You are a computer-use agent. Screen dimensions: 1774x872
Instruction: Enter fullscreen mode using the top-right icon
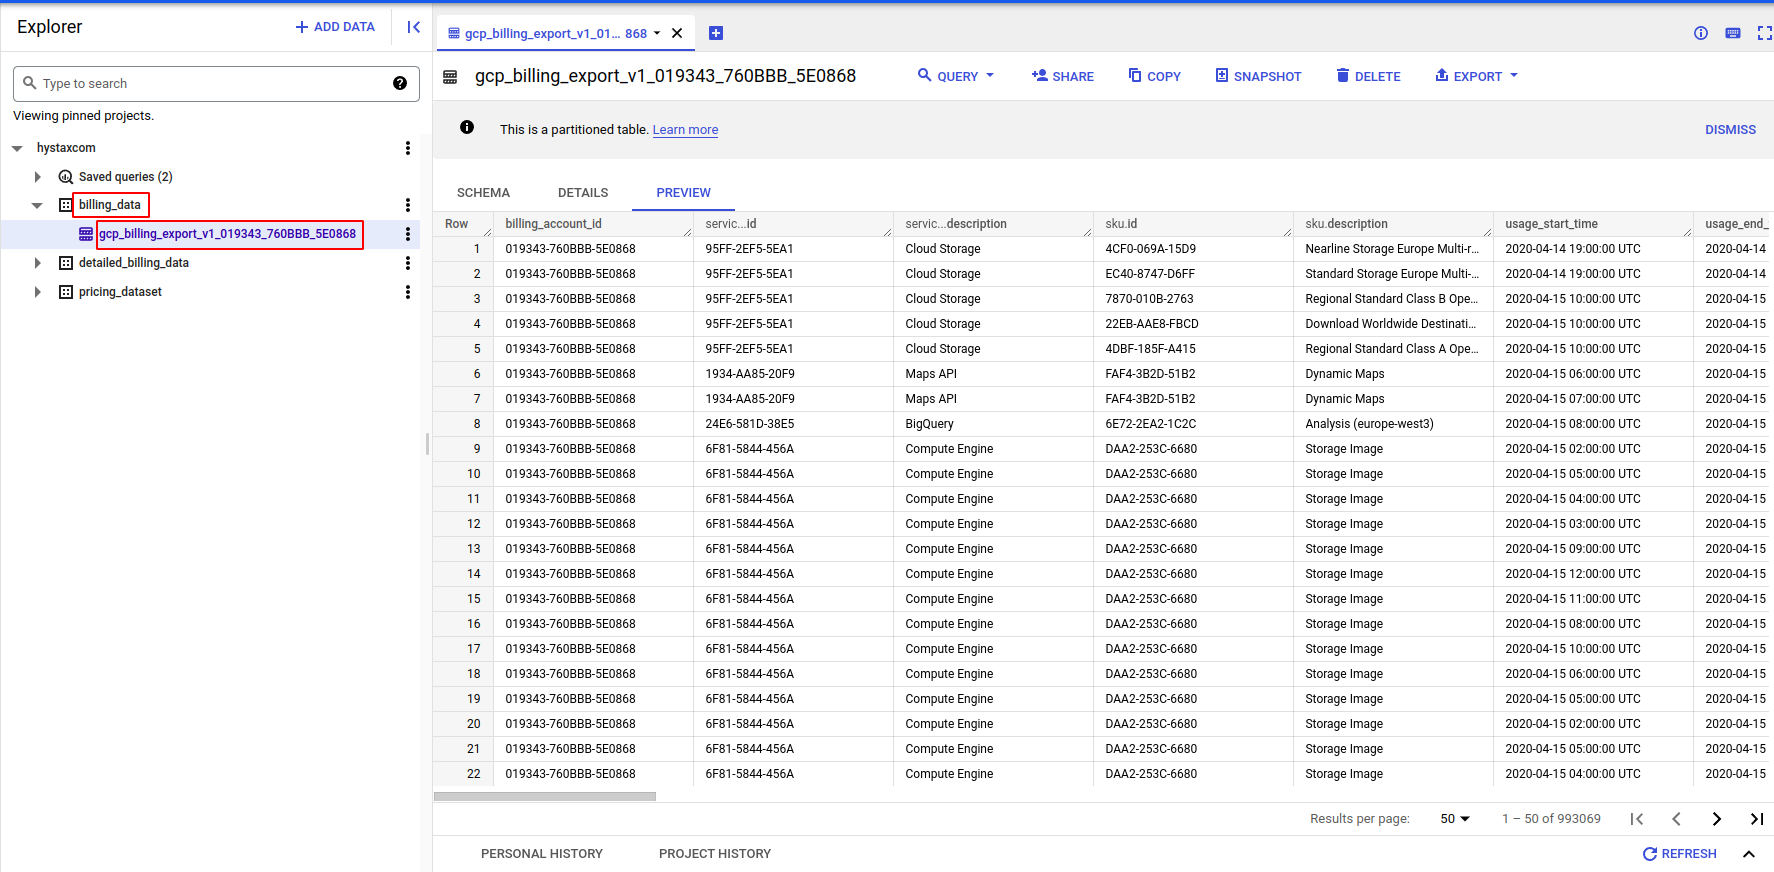(1764, 33)
